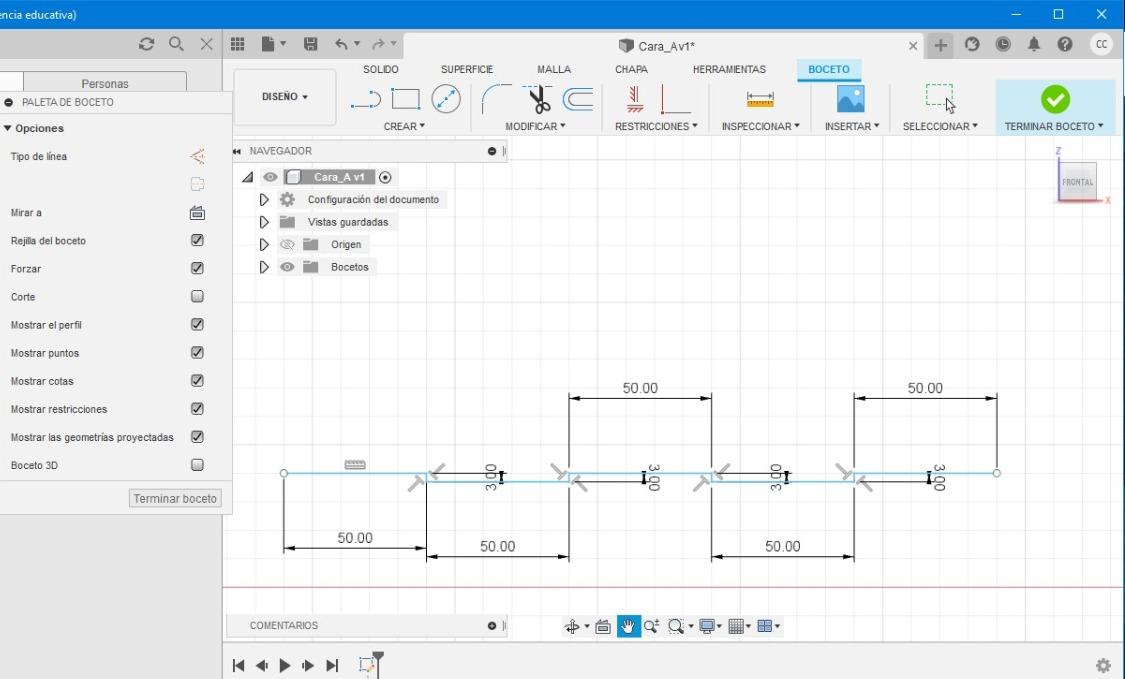
Task: Undo the last action
Action: pyautogui.click(x=341, y=45)
